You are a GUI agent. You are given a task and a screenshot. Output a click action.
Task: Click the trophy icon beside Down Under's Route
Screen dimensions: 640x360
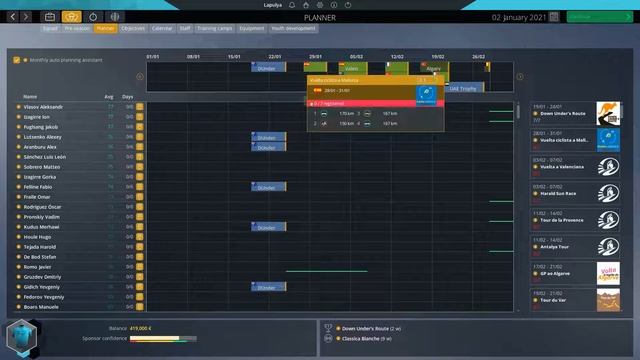[x=328, y=328]
